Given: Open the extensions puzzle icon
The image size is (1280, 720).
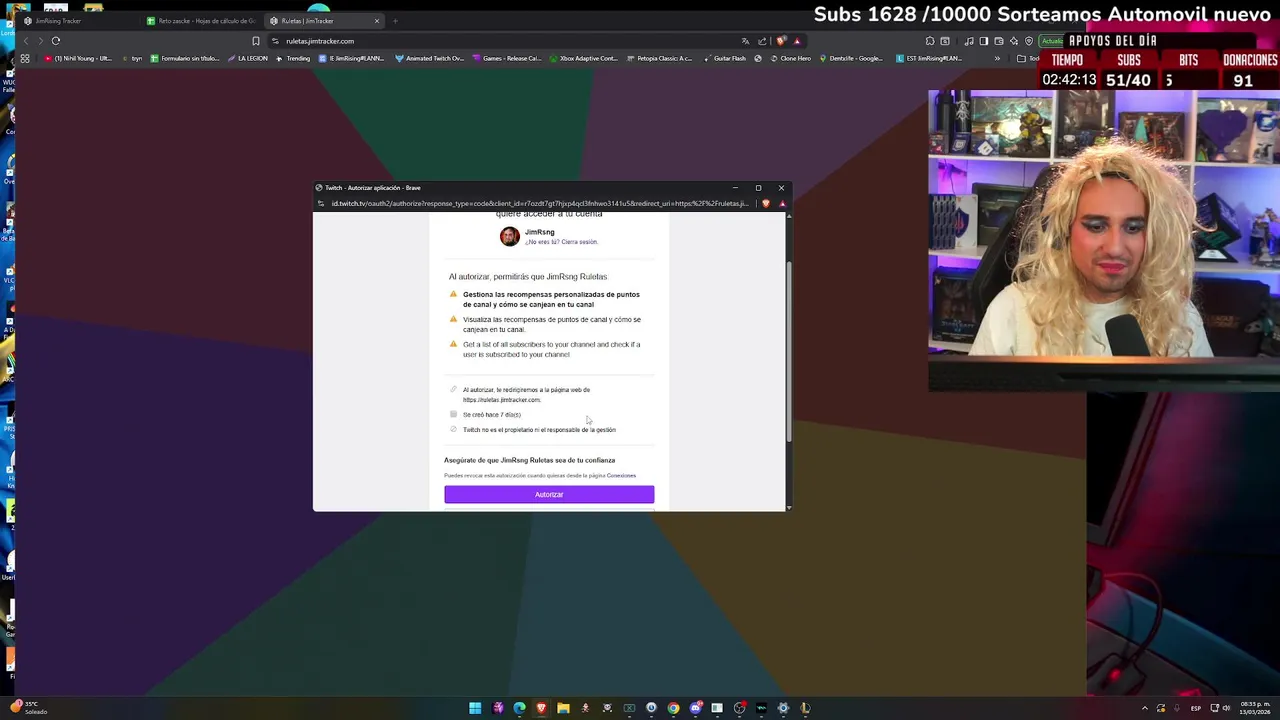Looking at the screenshot, I should [x=930, y=41].
